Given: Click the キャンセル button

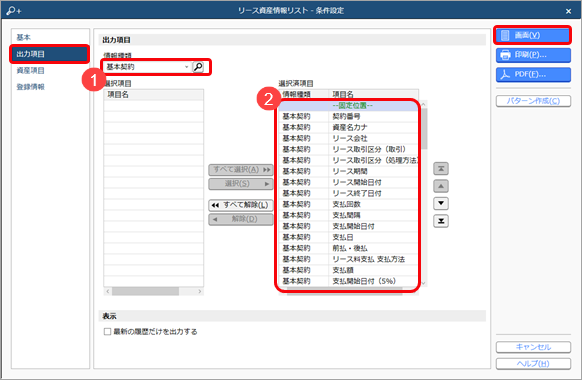Looking at the screenshot, I should (x=533, y=347).
